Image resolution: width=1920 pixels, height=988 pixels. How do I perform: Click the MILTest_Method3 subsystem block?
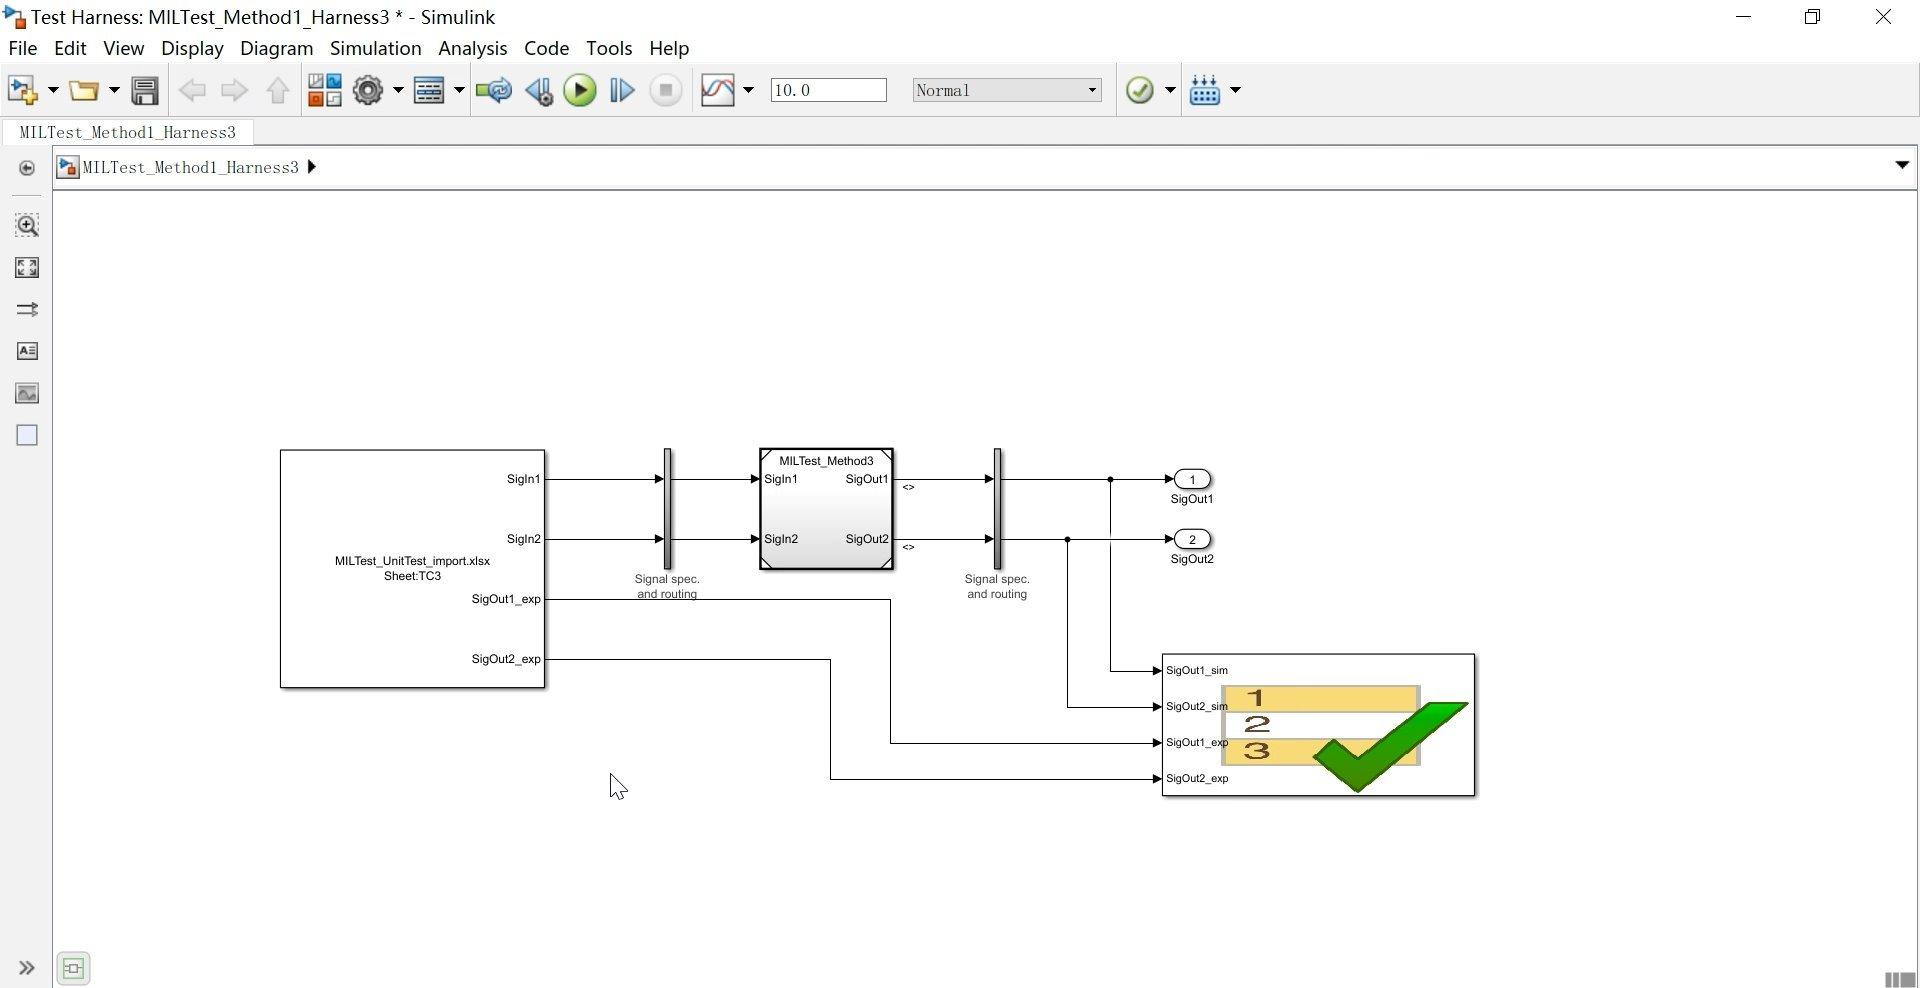[x=825, y=508]
